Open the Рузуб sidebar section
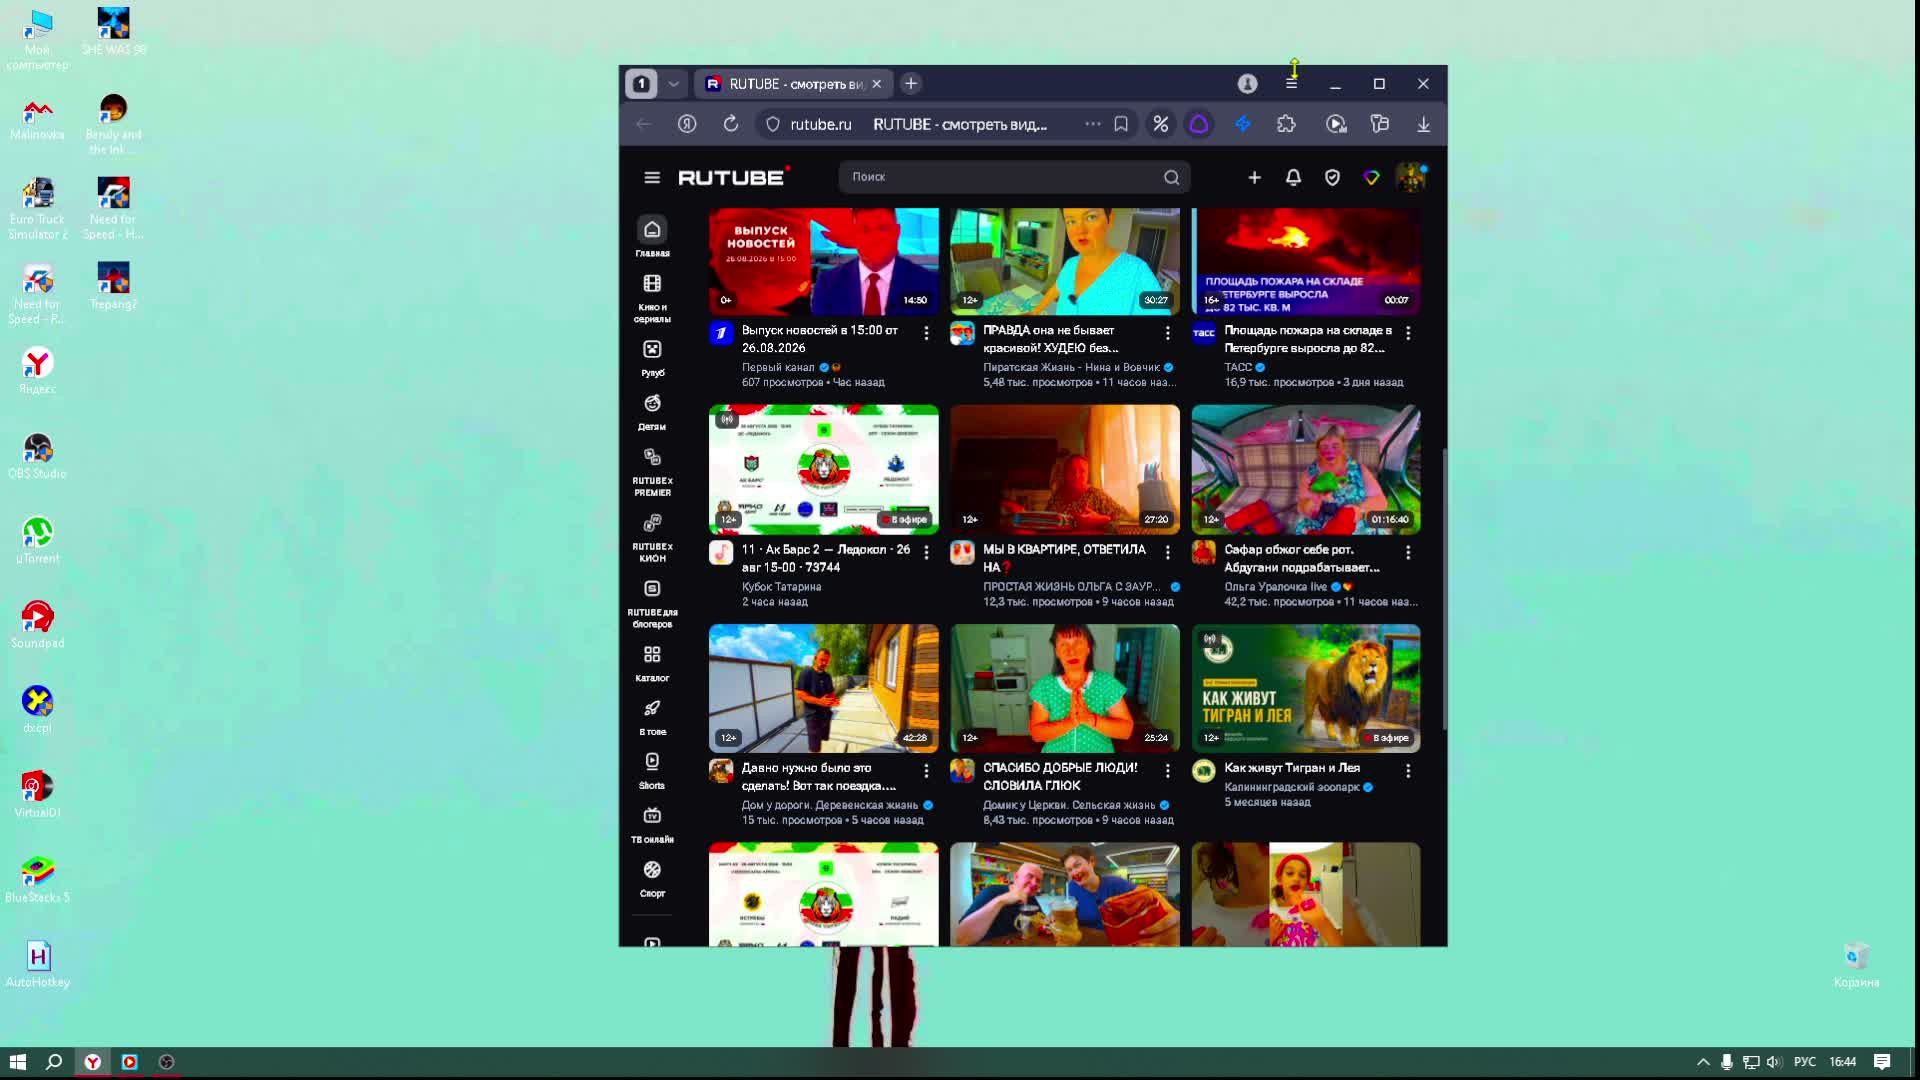Screen dimensions: 1920x1080 pyautogui.click(x=652, y=358)
